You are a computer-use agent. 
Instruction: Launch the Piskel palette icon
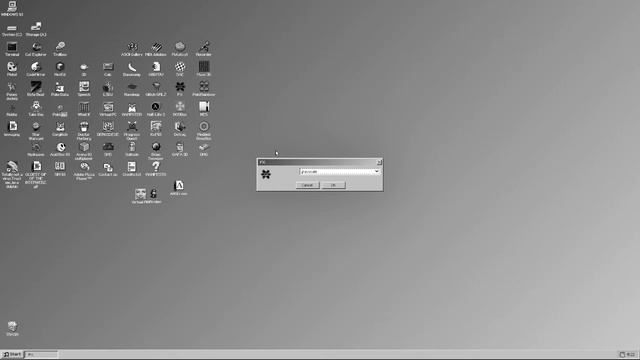(12, 69)
